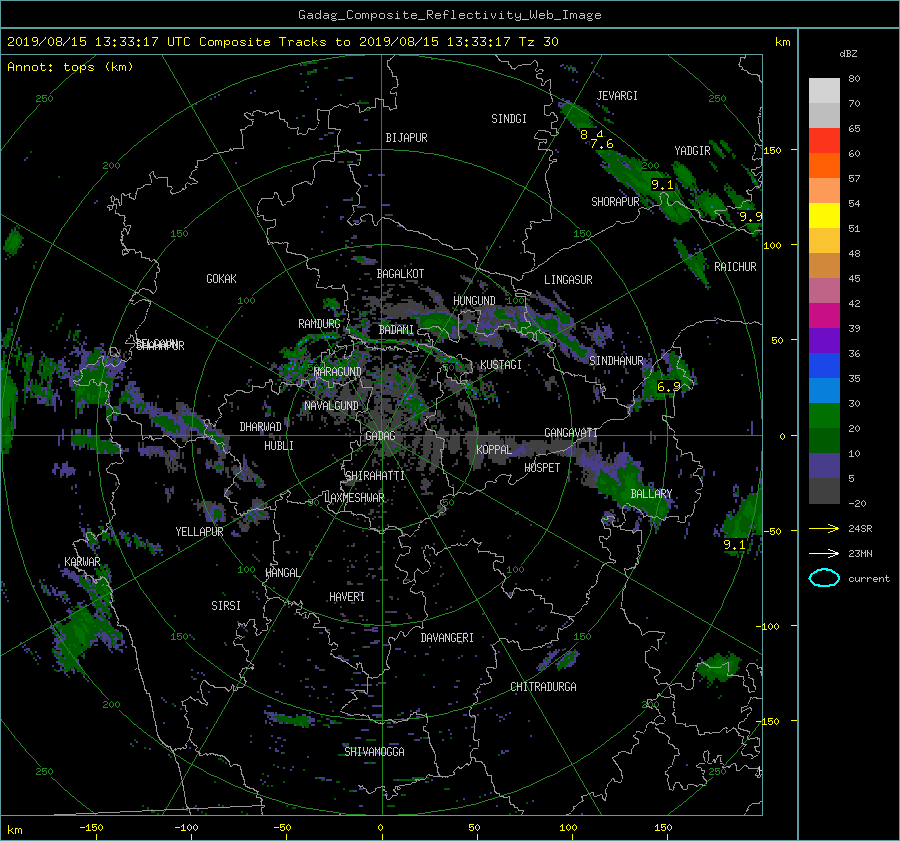The width and height of the screenshot is (900, 841).
Task: Click the CHITRADURGA city label
Action: point(544,687)
